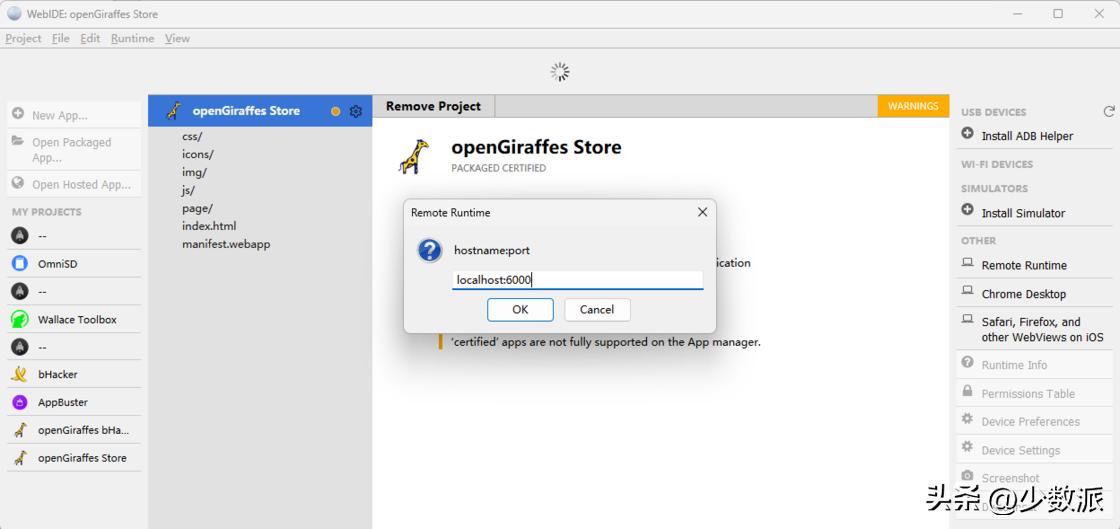This screenshot has width=1120, height=529.
Task: Close the Remote Runtime dialog
Action: 702,212
